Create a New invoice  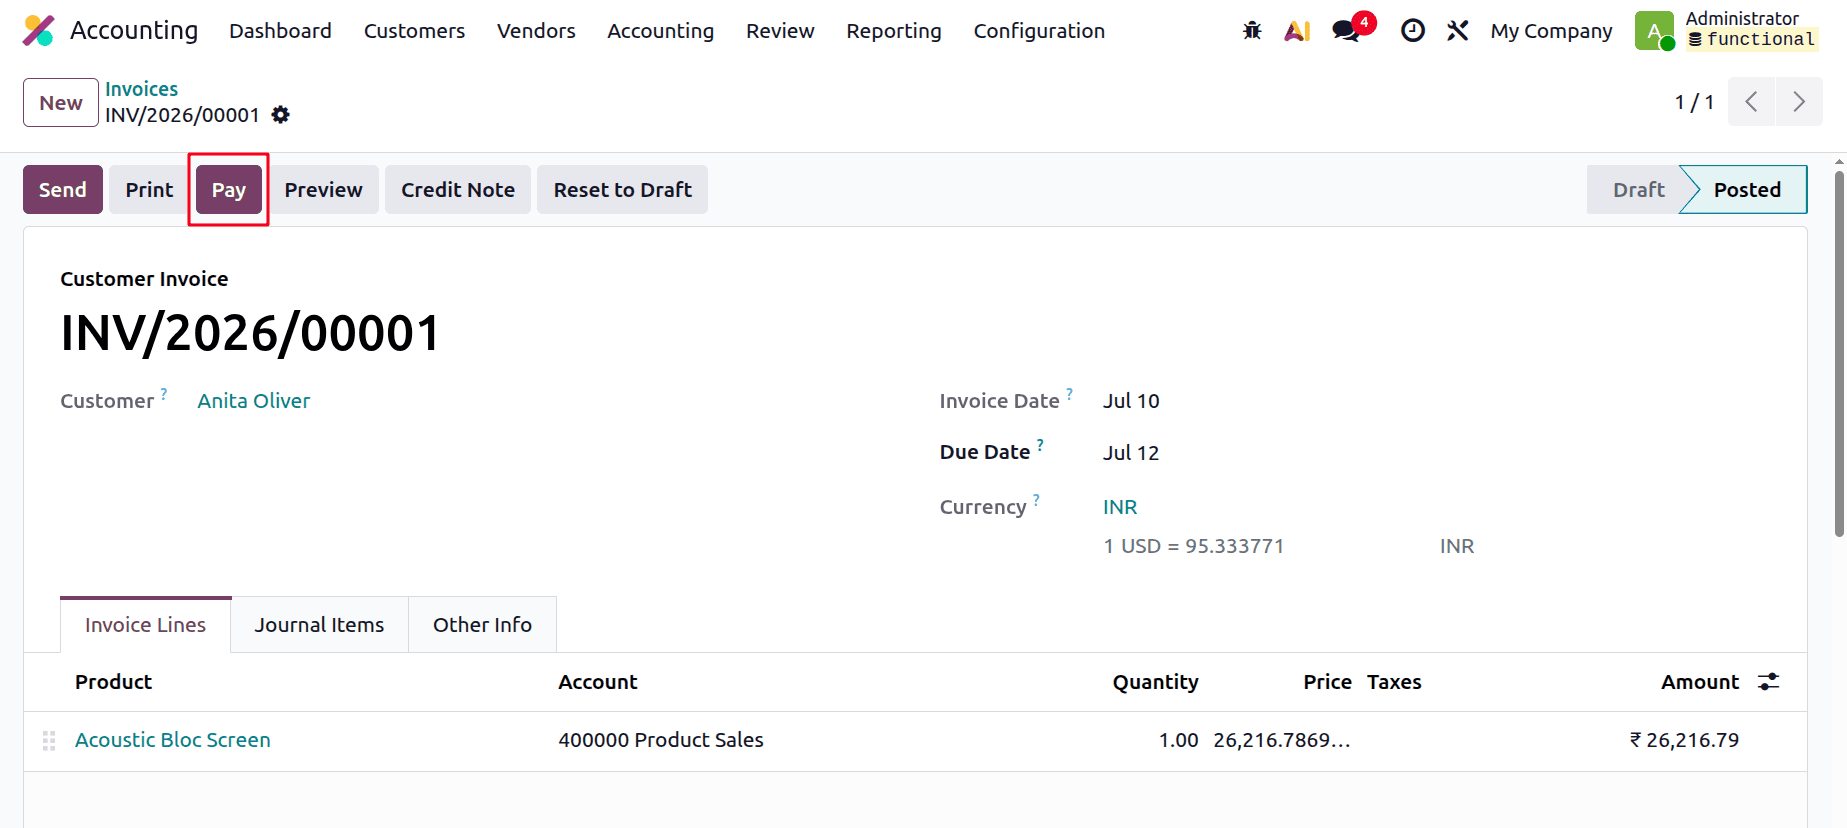click(x=61, y=103)
